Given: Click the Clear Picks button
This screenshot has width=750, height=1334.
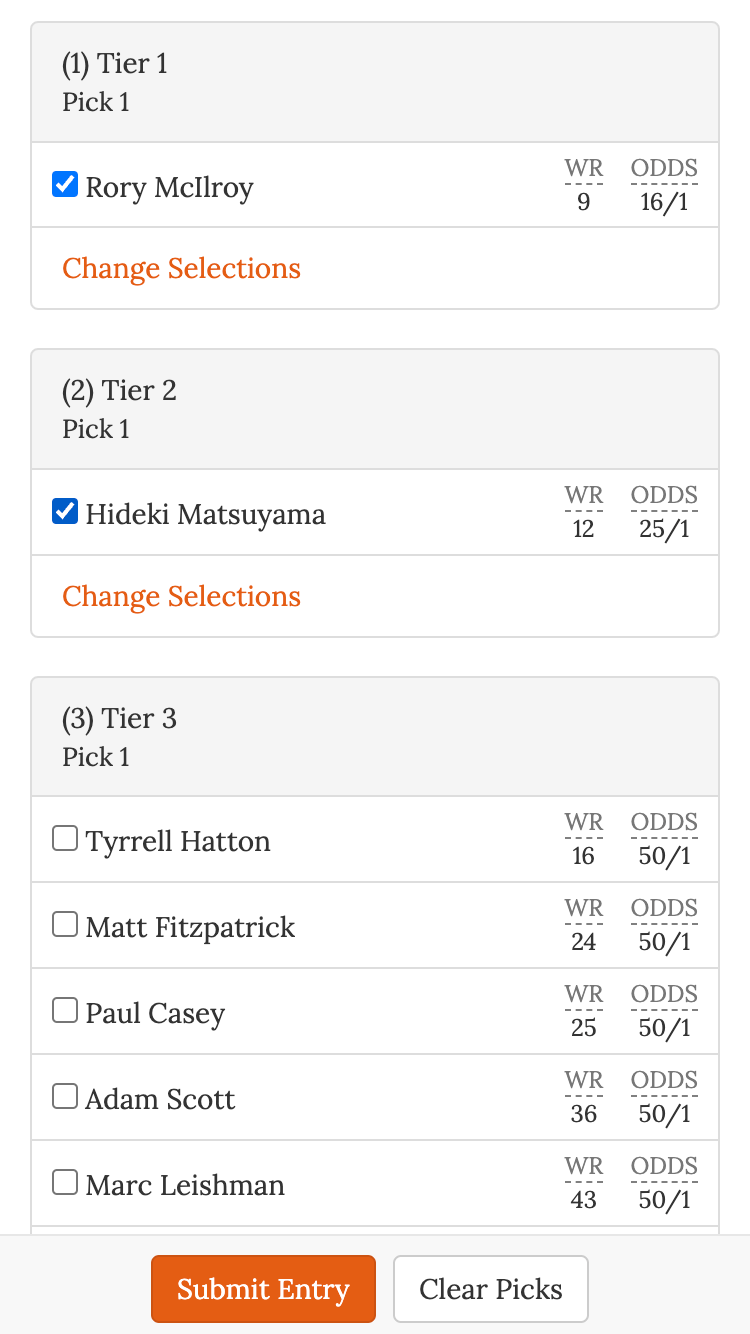Looking at the screenshot, I should [491, 1289].
